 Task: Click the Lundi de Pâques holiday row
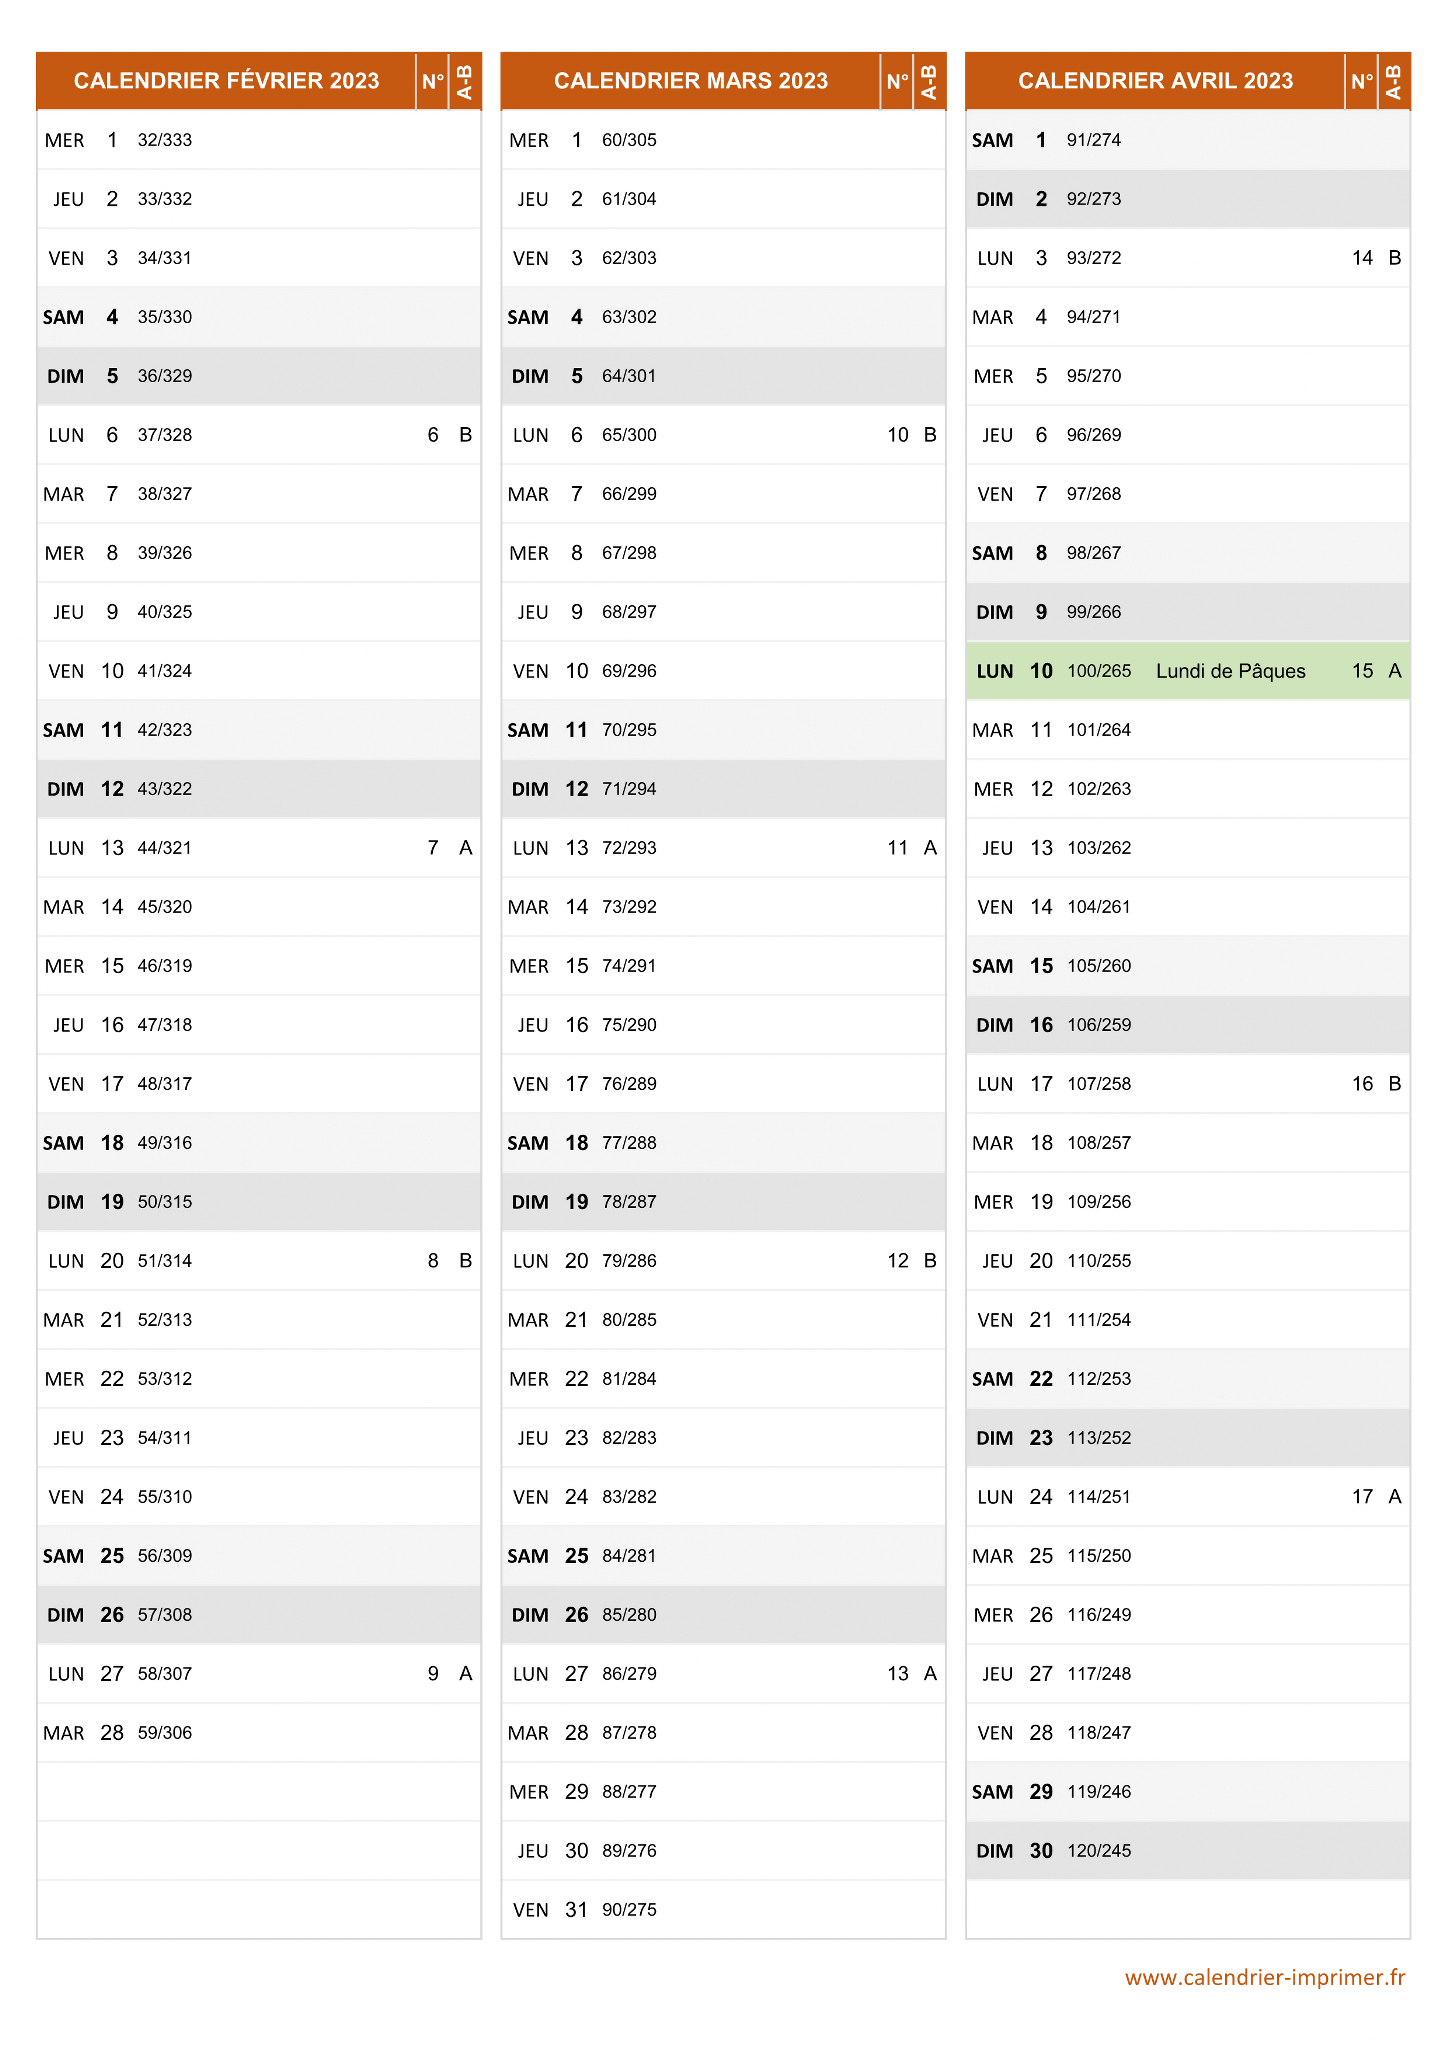(1188, 671)
